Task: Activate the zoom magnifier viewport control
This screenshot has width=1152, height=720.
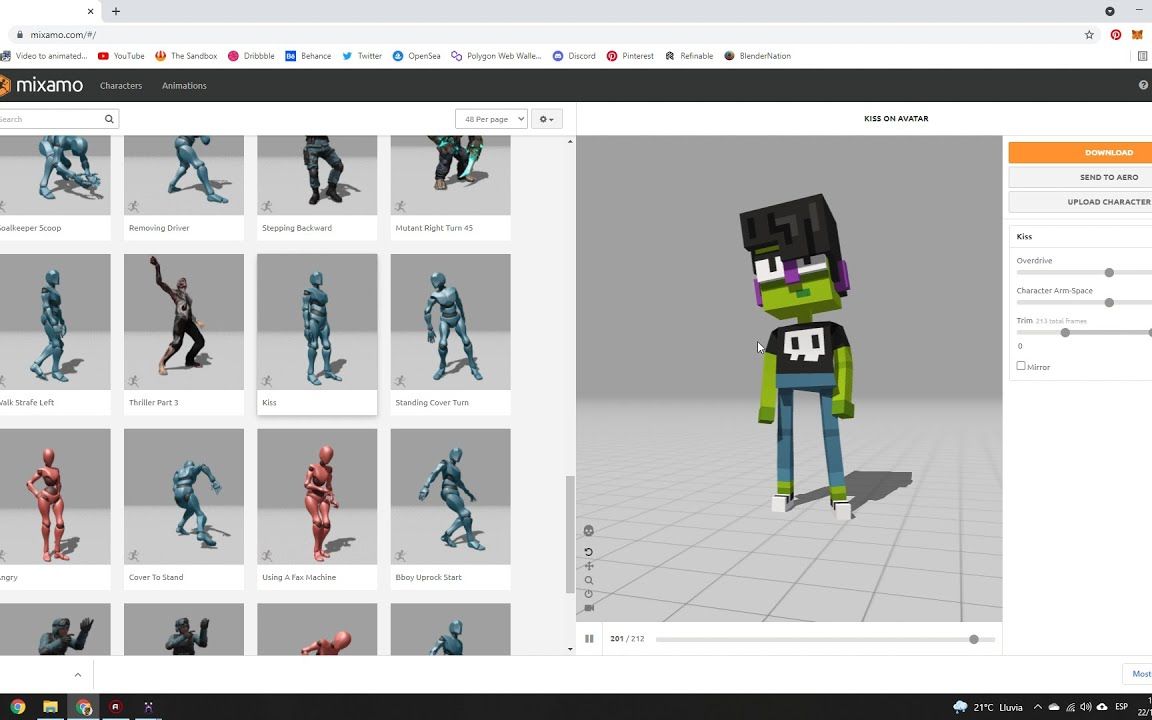Action: point(588,580)
